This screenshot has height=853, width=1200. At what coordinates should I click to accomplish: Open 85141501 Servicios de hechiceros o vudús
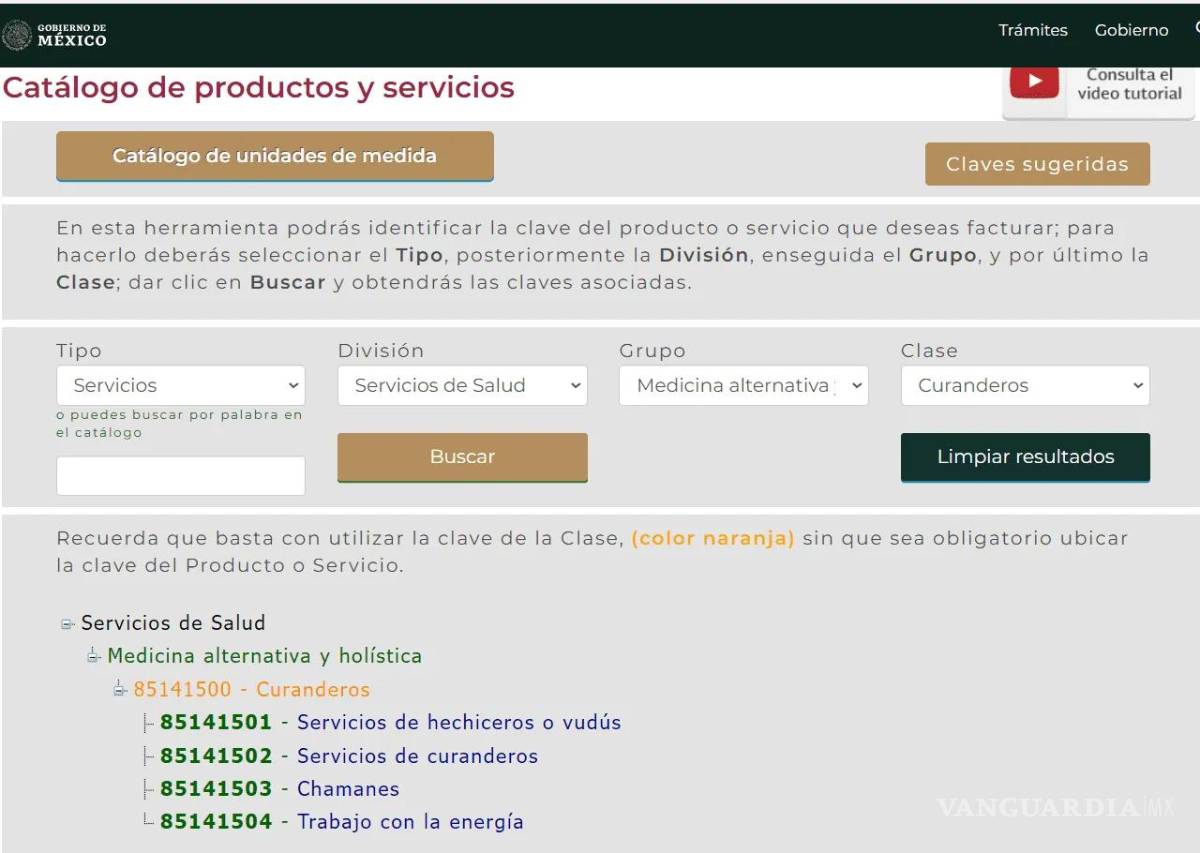click(x=390, y=722)
